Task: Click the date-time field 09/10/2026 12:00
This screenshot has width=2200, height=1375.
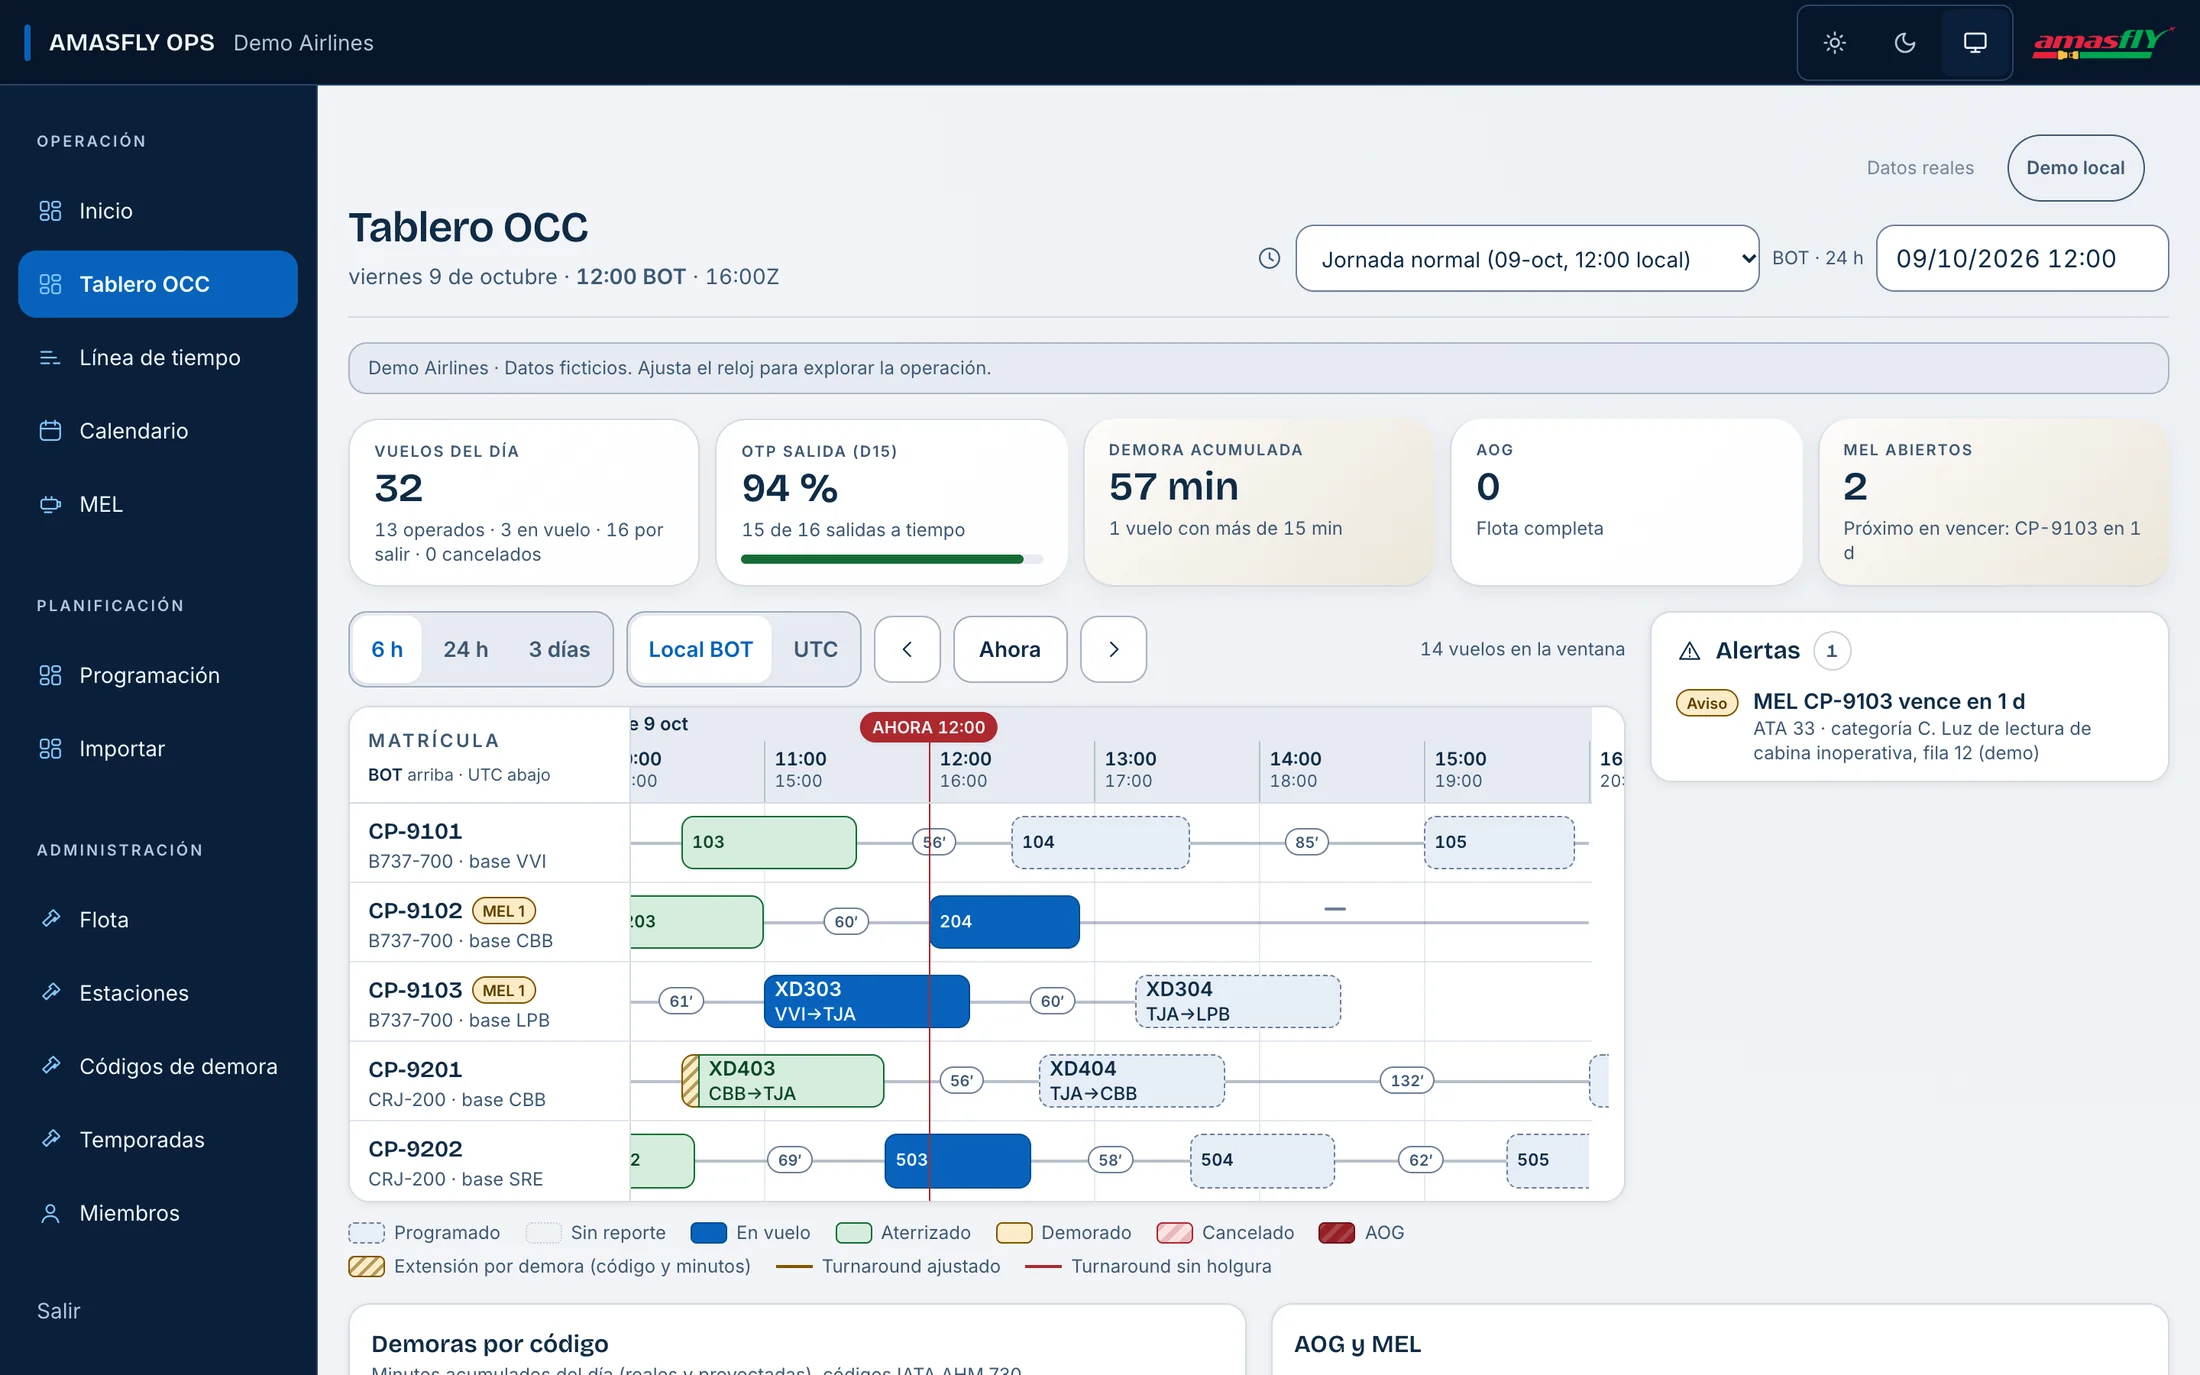Action: pos(2022,259)
